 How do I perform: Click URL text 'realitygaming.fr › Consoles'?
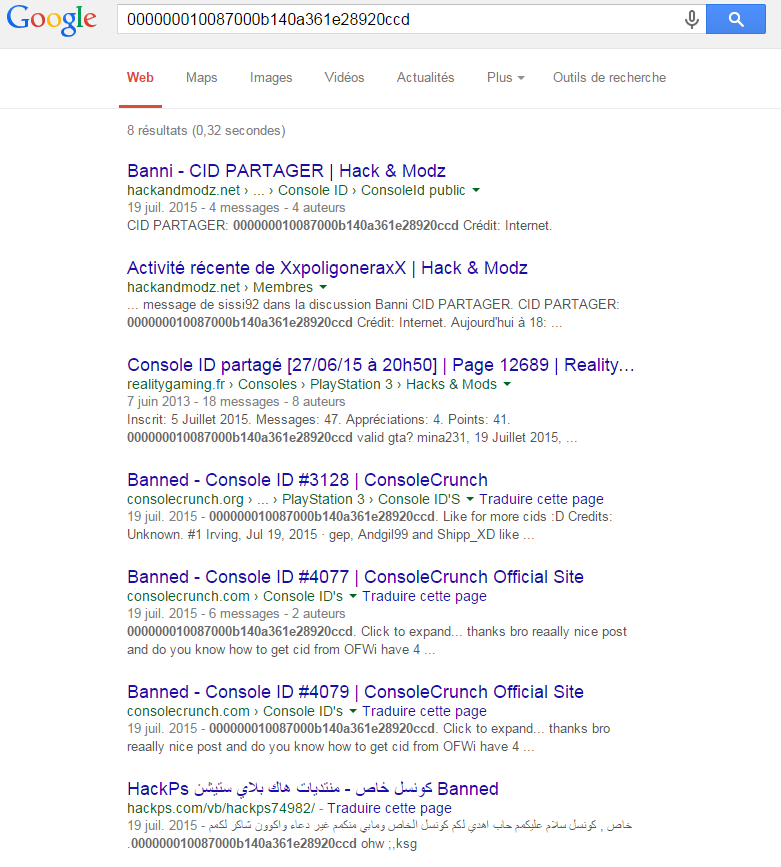coord(212,384)
